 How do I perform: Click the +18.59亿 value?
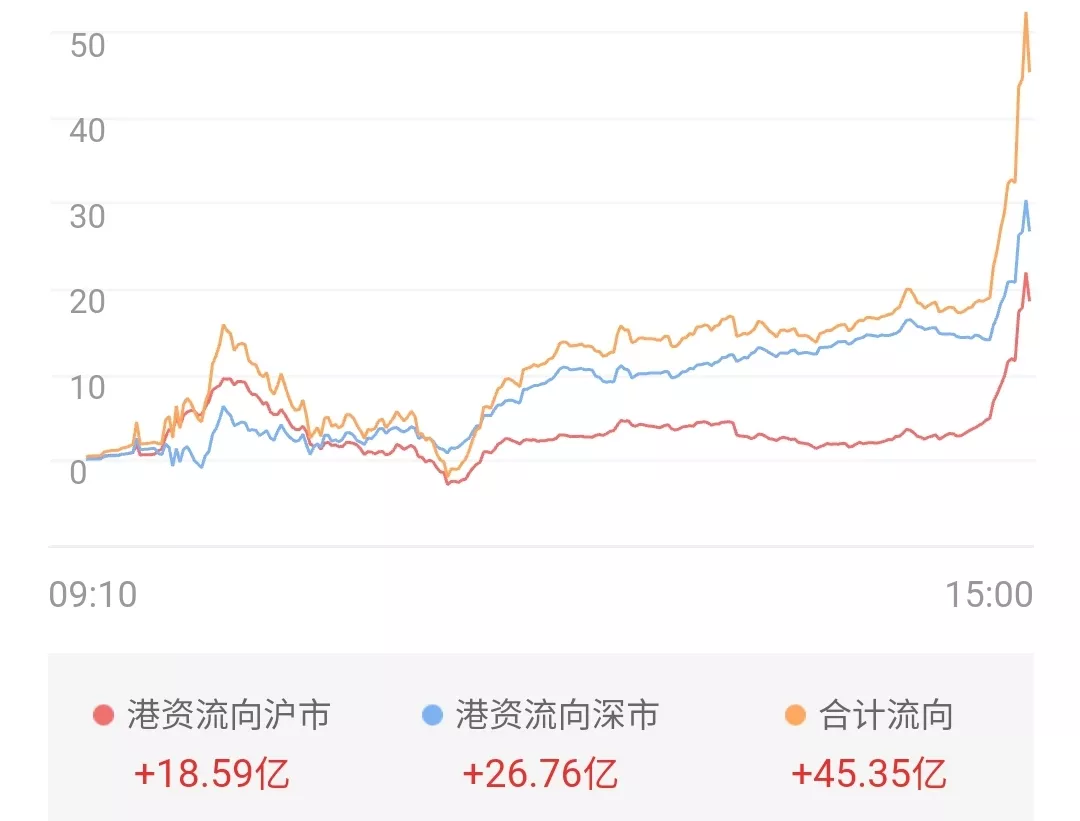tap(211, 773)
